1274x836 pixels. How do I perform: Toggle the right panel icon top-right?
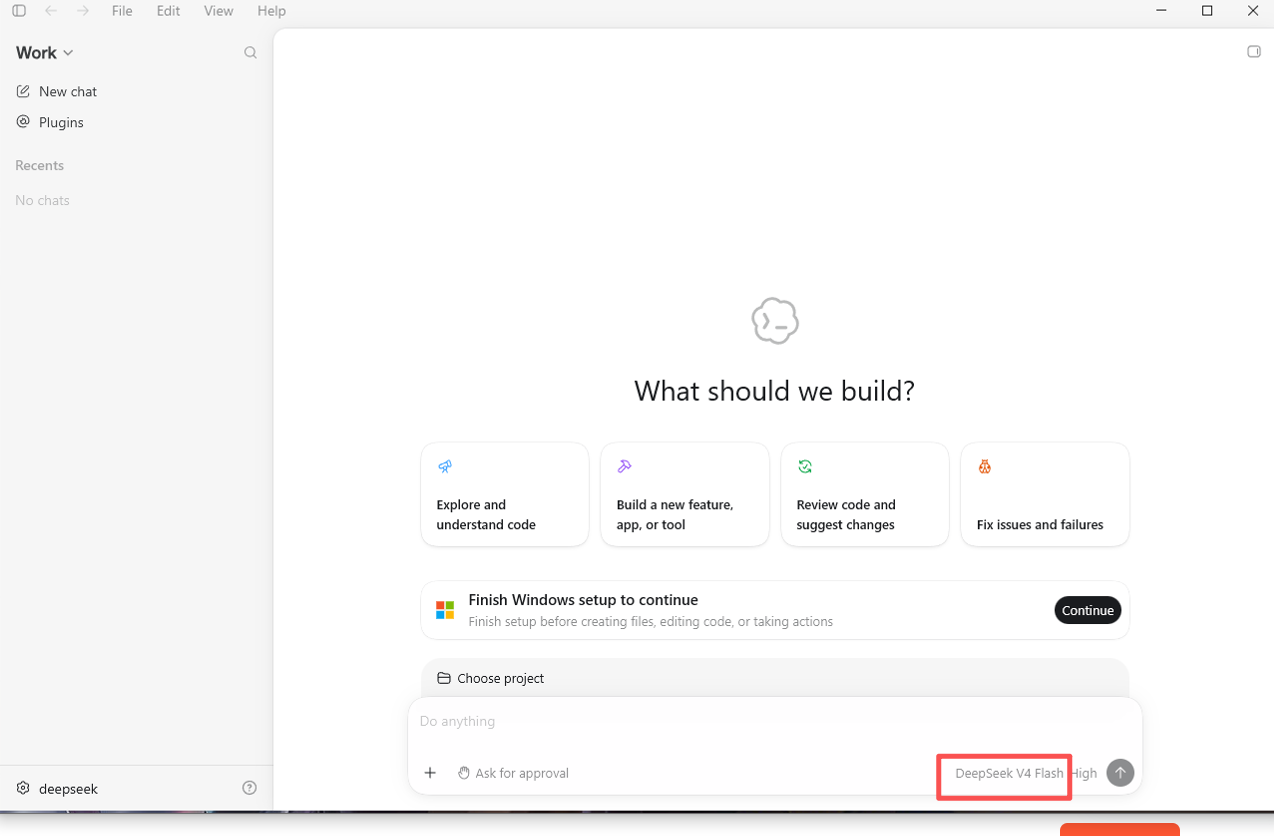[1254, 52]
